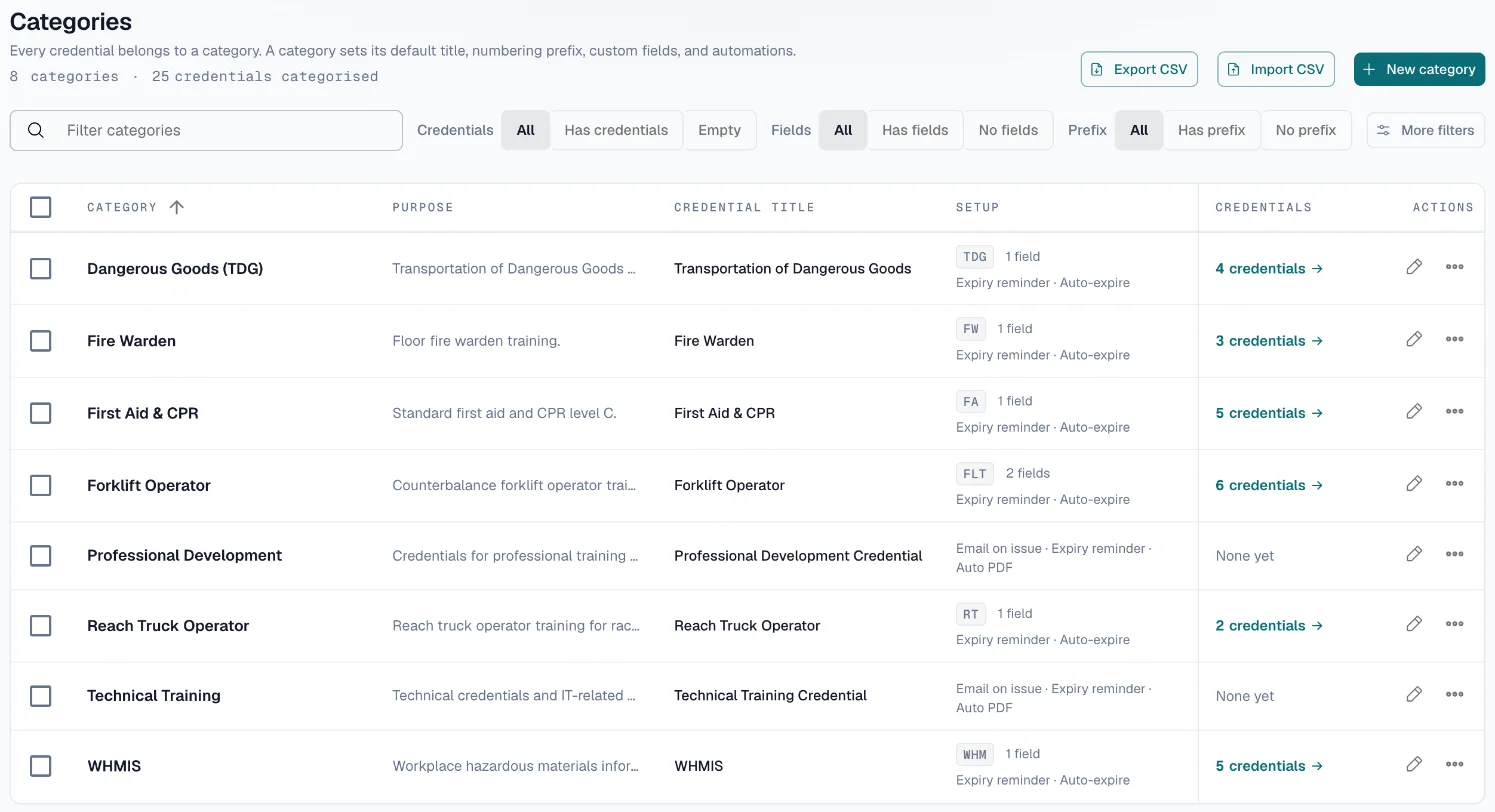Tick the Professional Development row checkbox
The image size is (1495, 812).
40,555
